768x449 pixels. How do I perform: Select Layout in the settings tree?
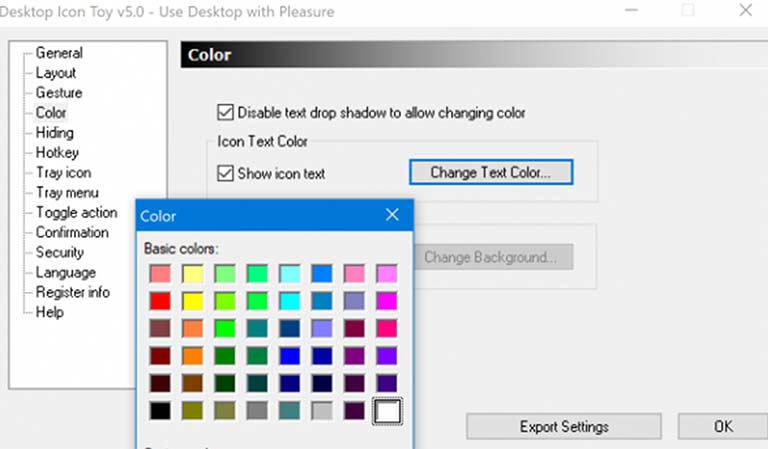click(x=56, y=73)
